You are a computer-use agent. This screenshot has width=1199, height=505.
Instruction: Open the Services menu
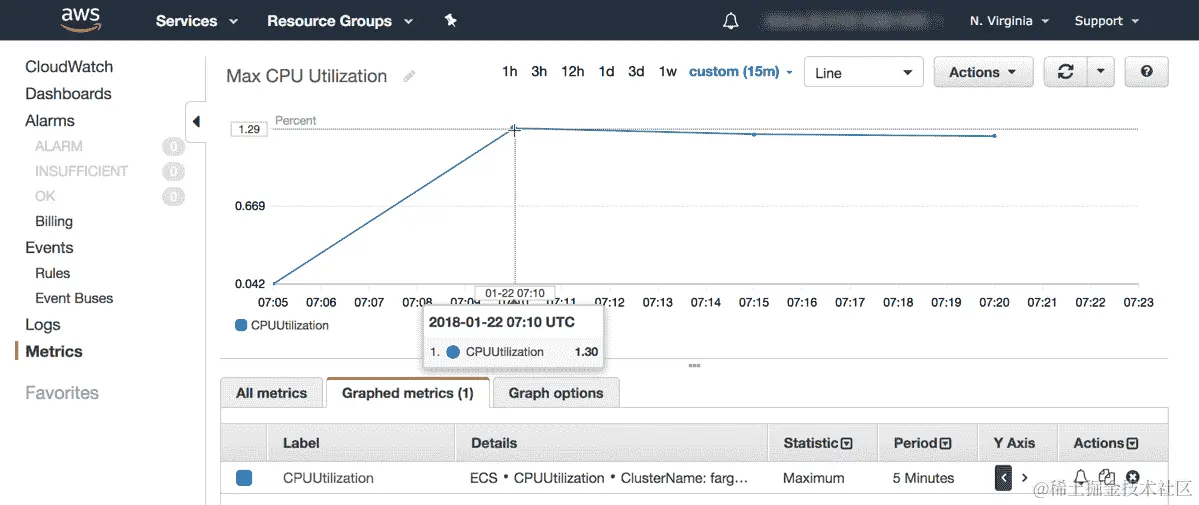point(197,21)
